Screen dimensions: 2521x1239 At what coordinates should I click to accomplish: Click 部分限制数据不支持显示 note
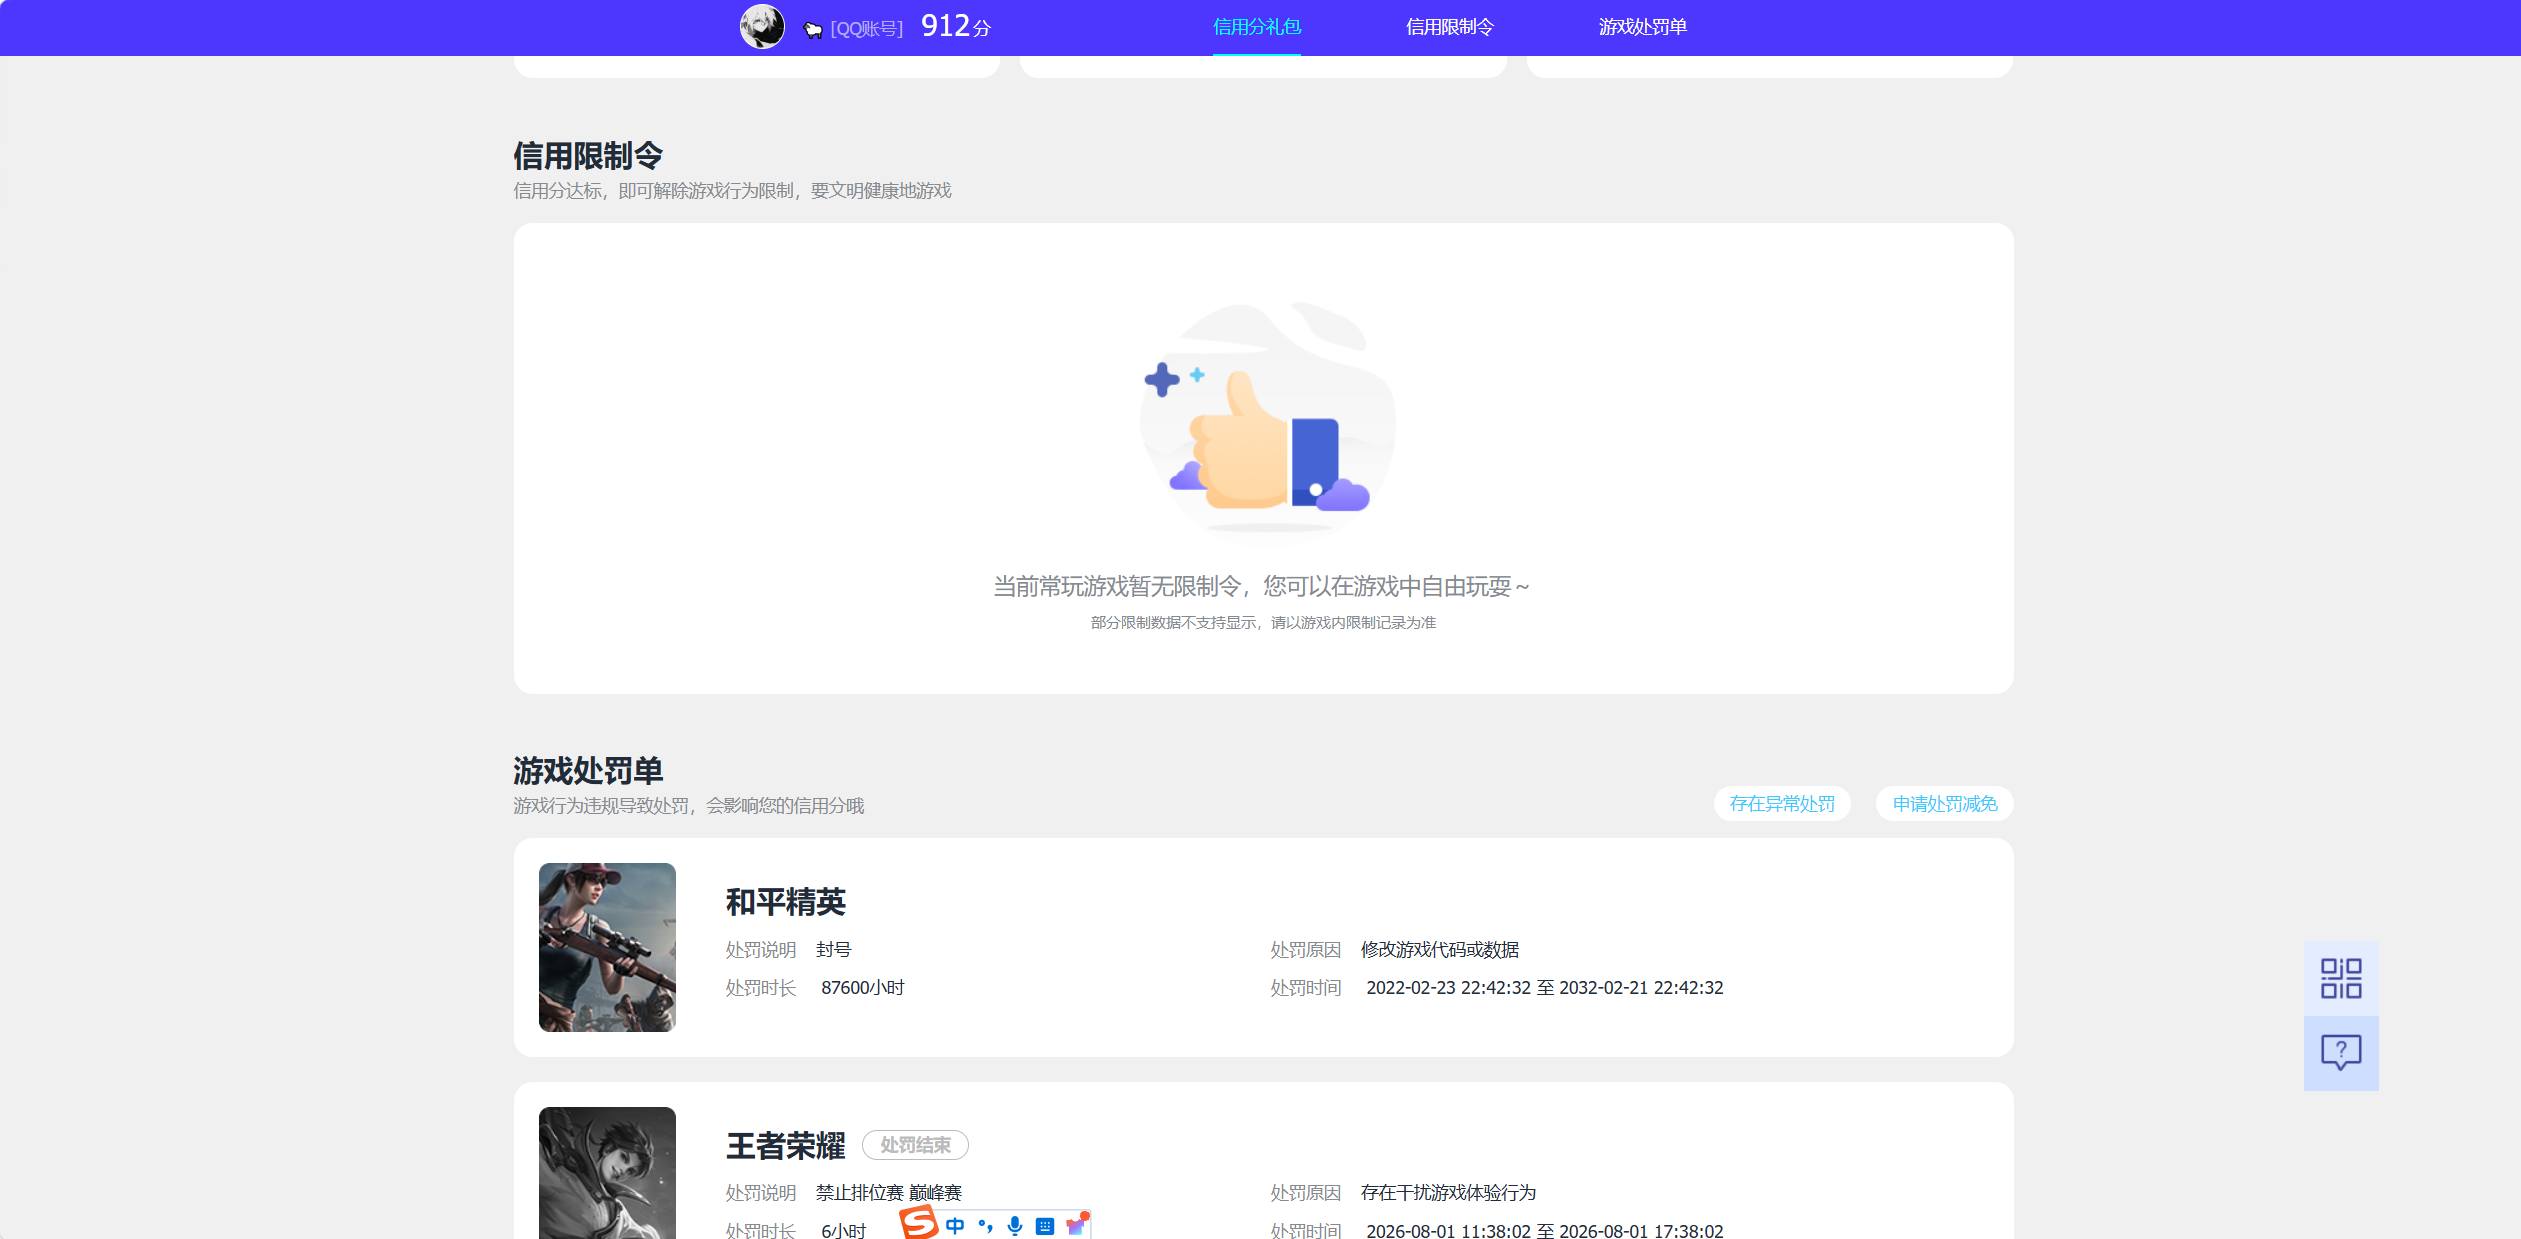(1263, 623)
